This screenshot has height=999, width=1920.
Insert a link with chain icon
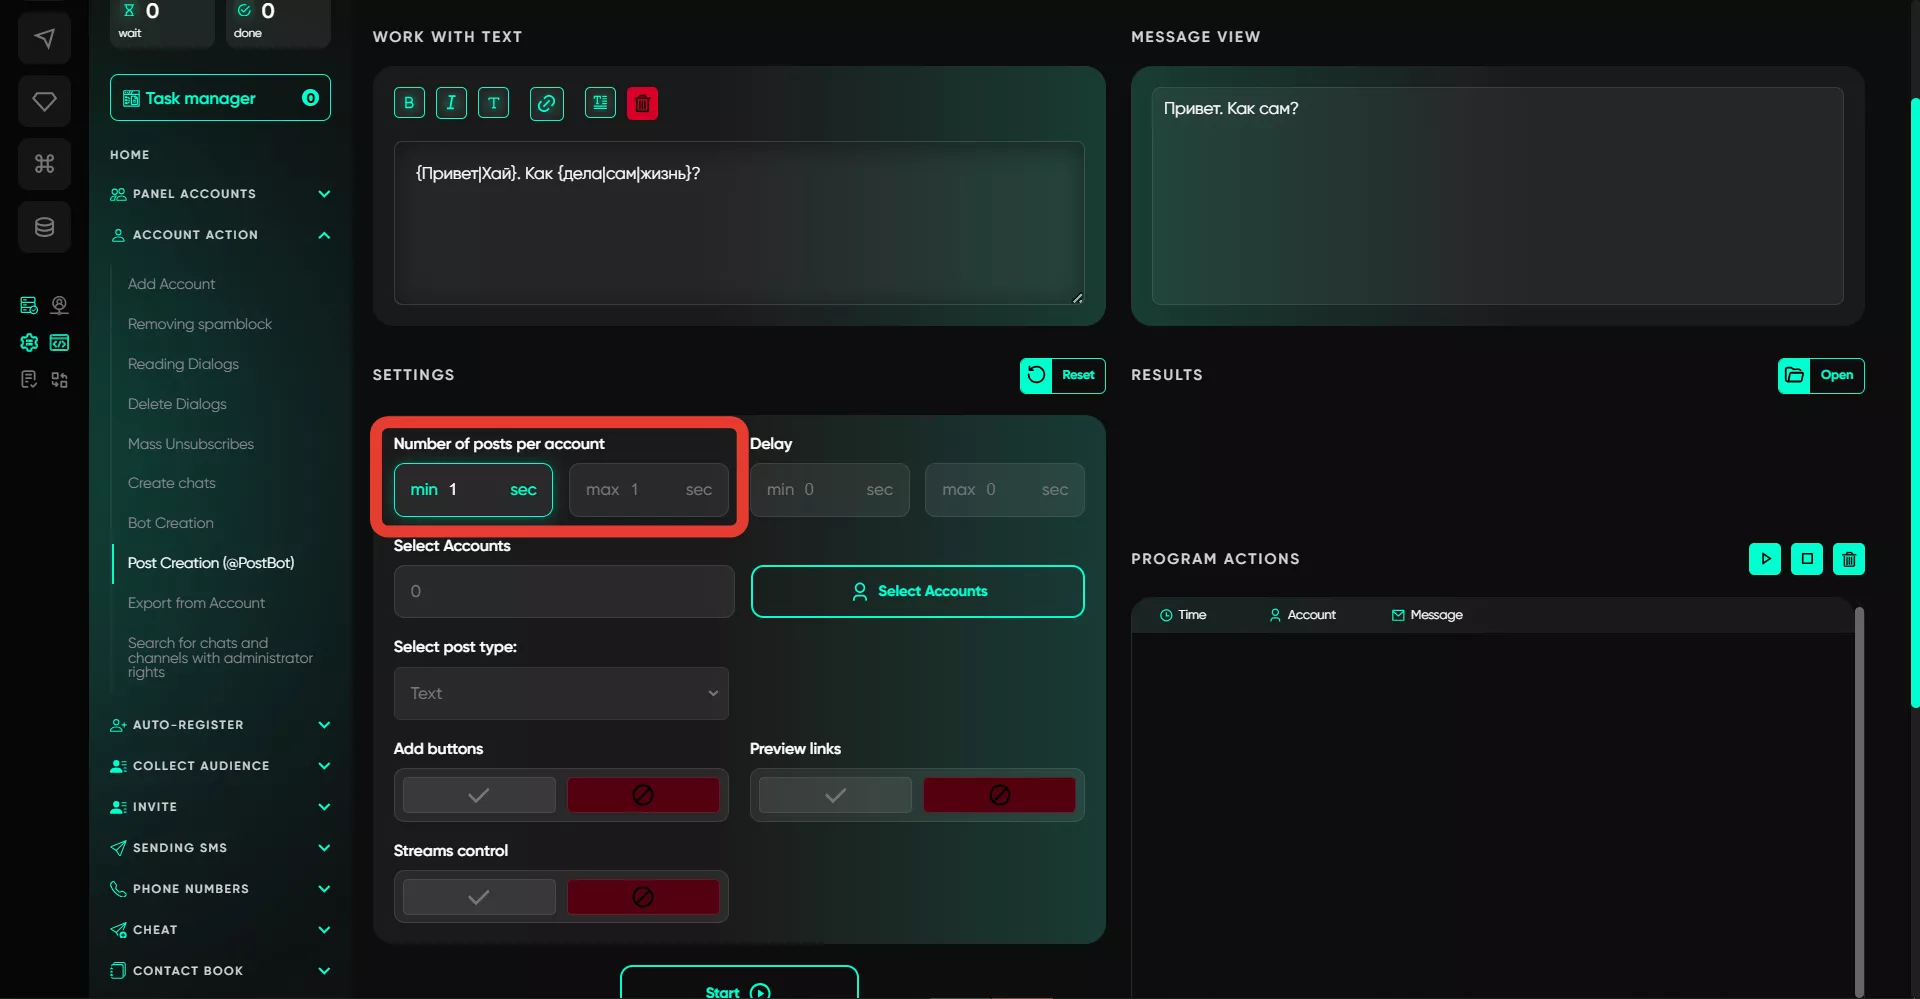pos(547,103)
